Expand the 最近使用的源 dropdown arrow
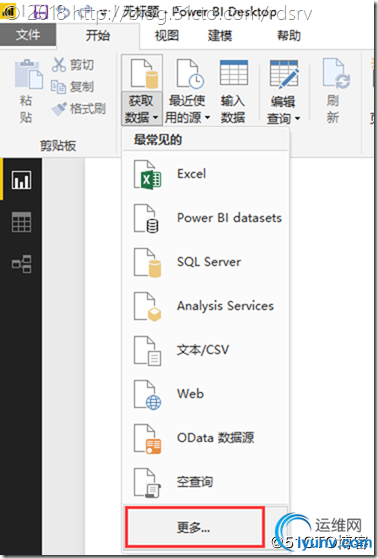 coord(207,117)
